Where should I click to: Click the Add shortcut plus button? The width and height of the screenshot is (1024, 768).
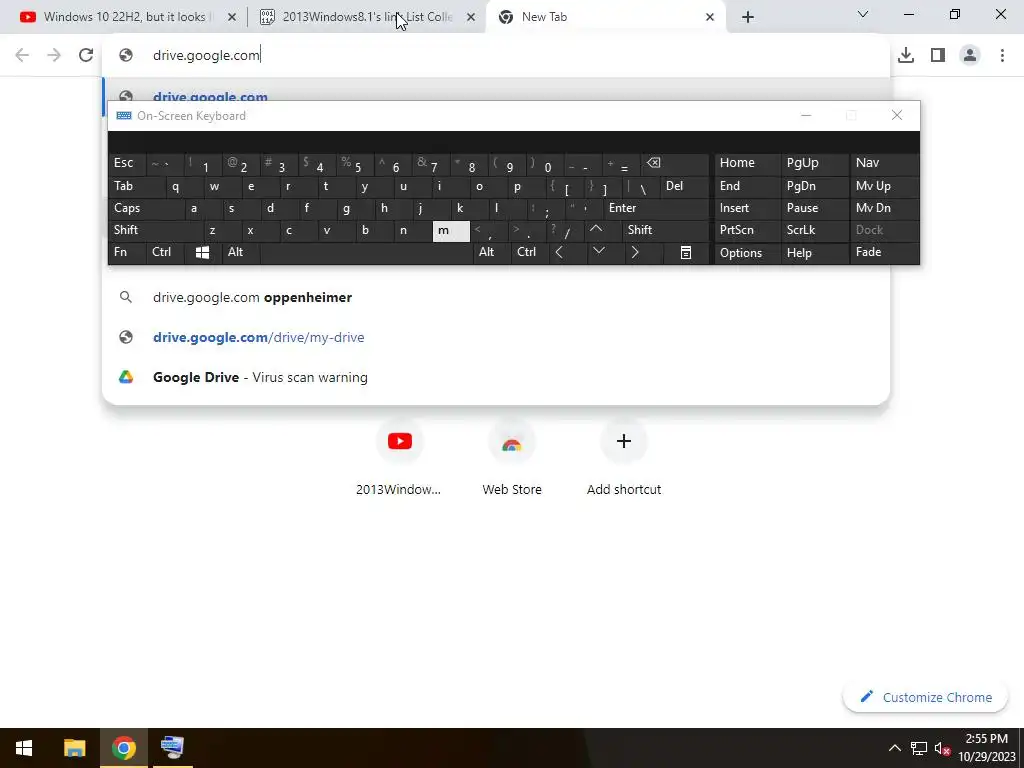pos(624,441)
